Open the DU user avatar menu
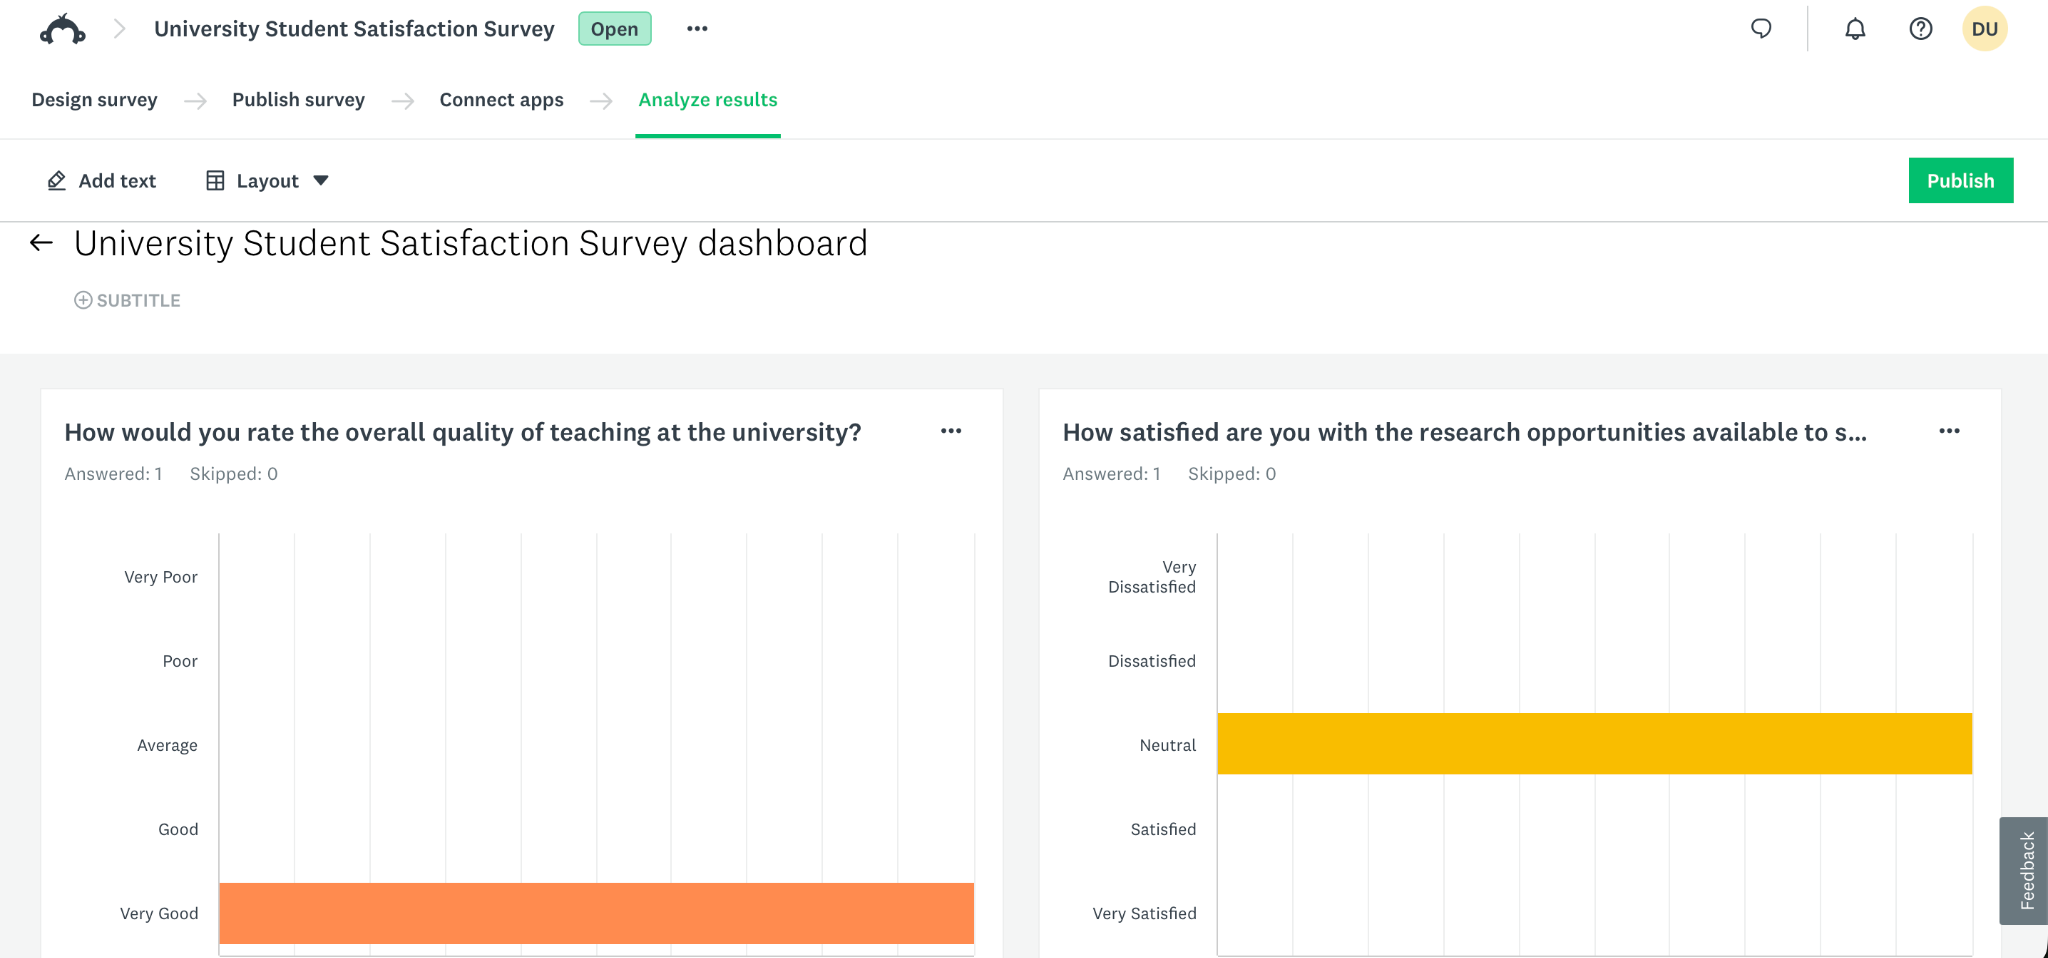 1985,29
